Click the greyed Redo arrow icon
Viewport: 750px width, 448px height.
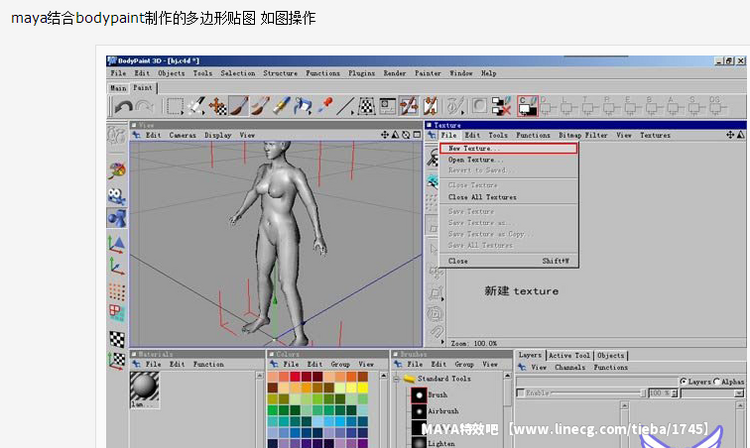click(144, 107)
